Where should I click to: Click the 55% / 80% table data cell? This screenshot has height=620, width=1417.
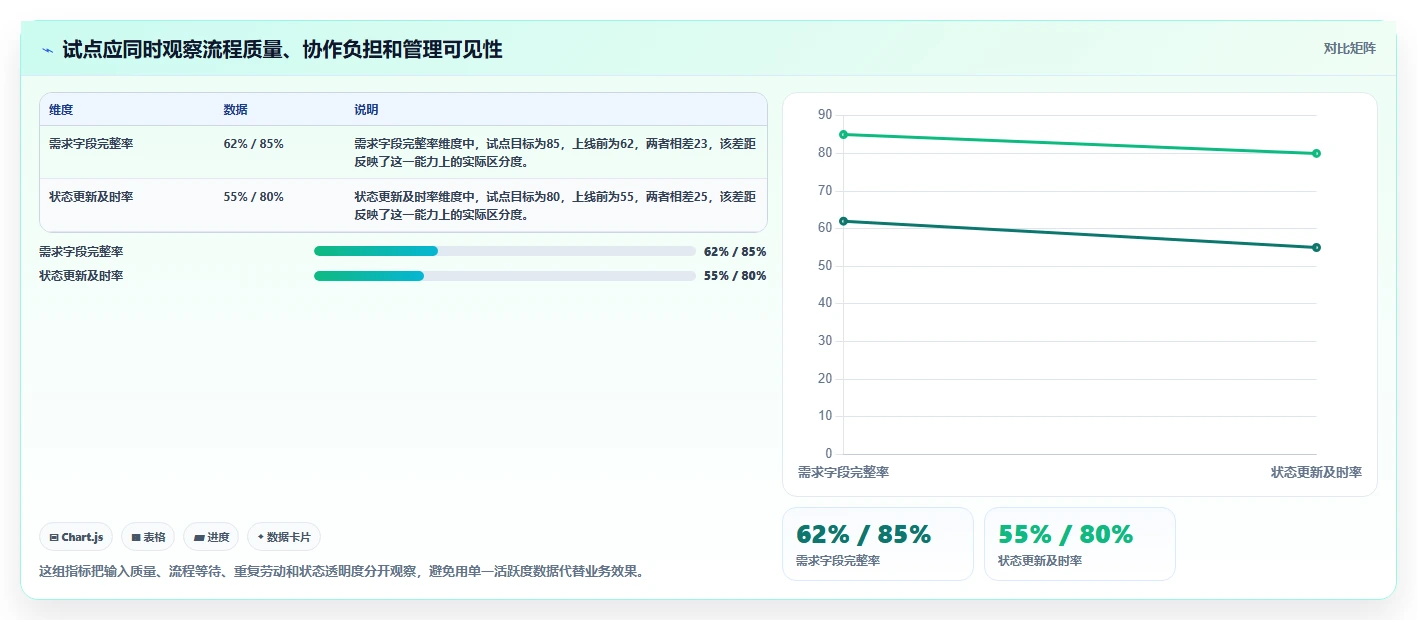pos(254,197)
